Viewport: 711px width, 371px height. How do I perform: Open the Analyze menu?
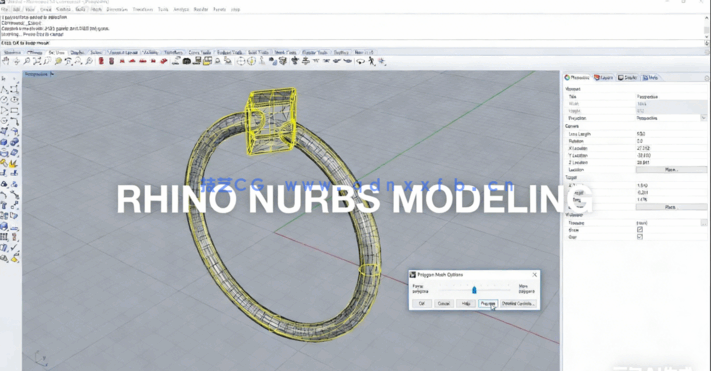181,9
